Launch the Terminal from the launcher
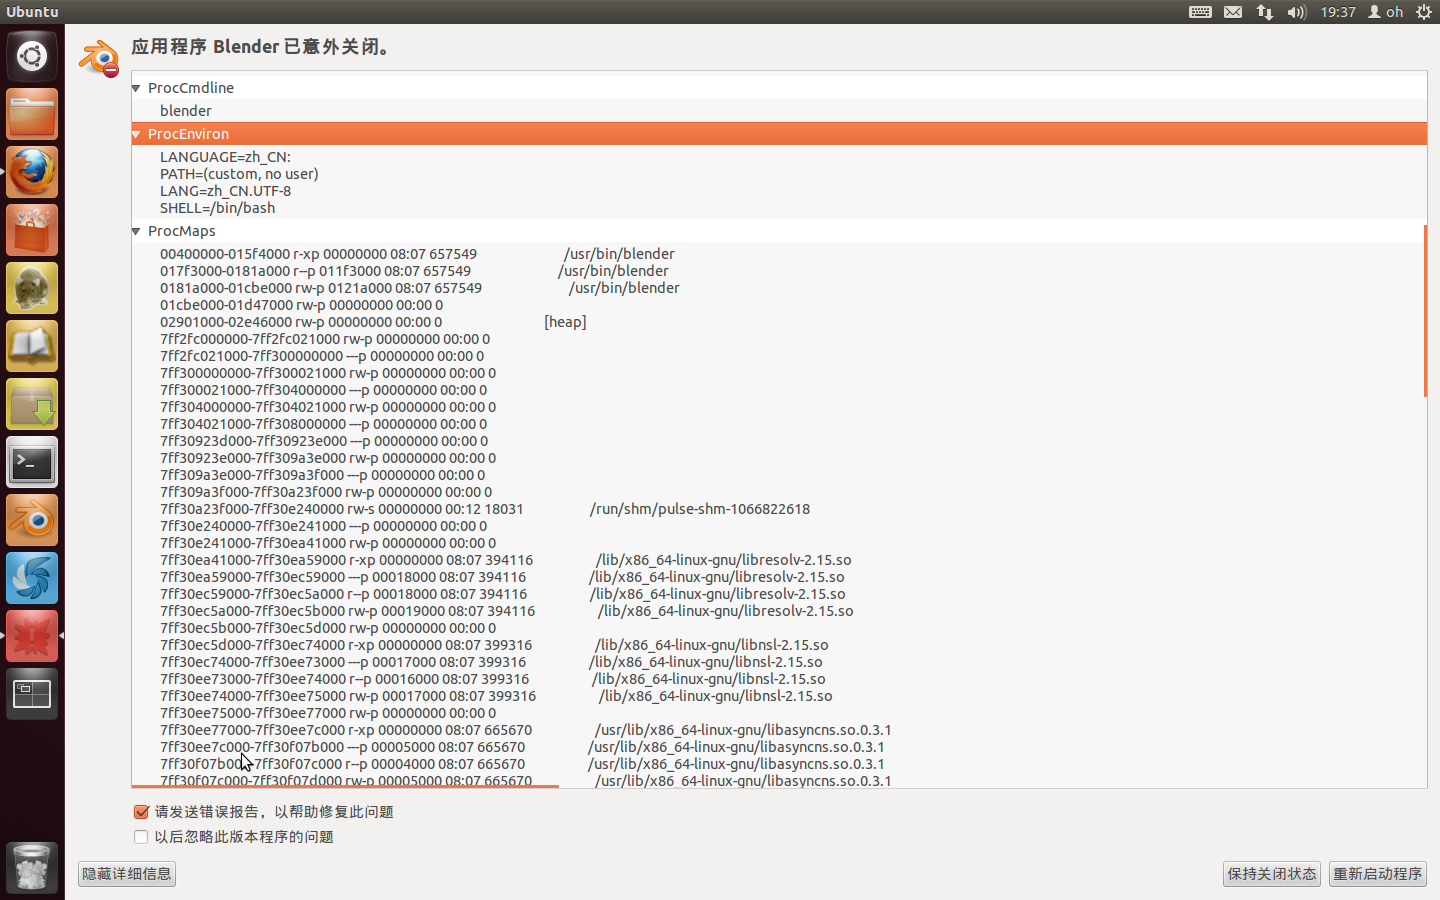Screen dimensions: 1440x900 coord(32,462)
